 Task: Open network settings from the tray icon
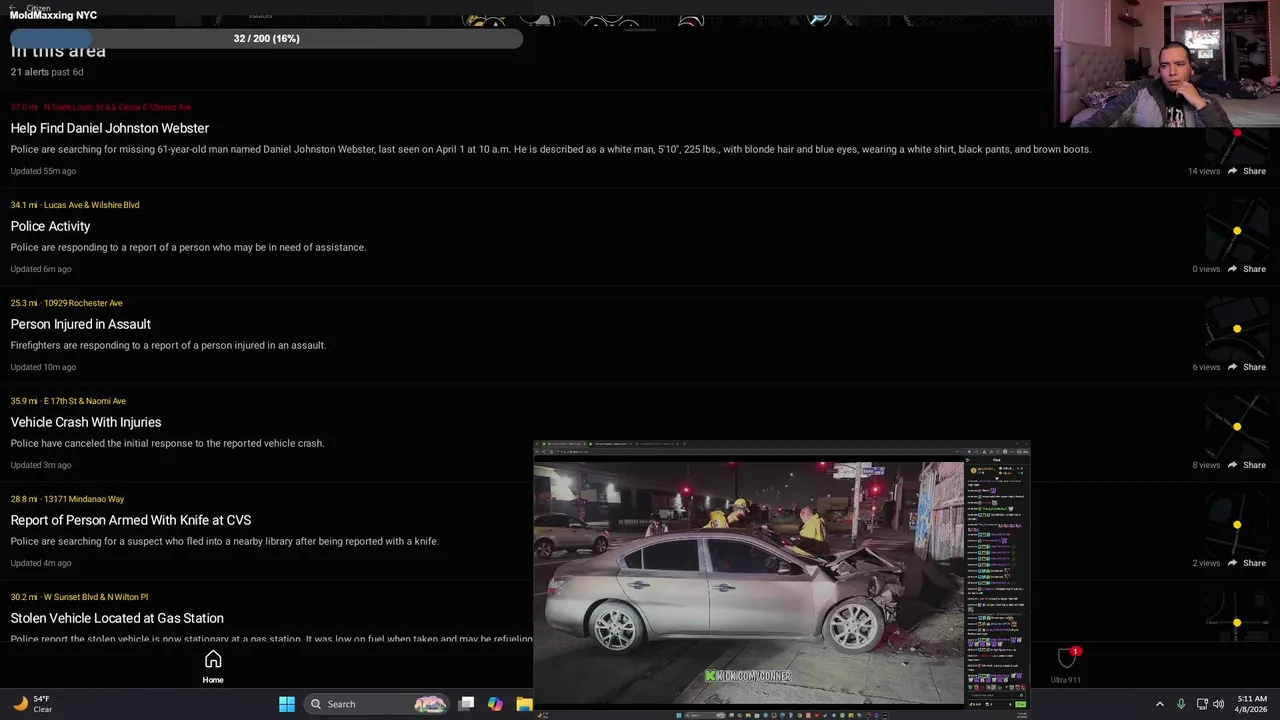click(x=1202, y=704)
